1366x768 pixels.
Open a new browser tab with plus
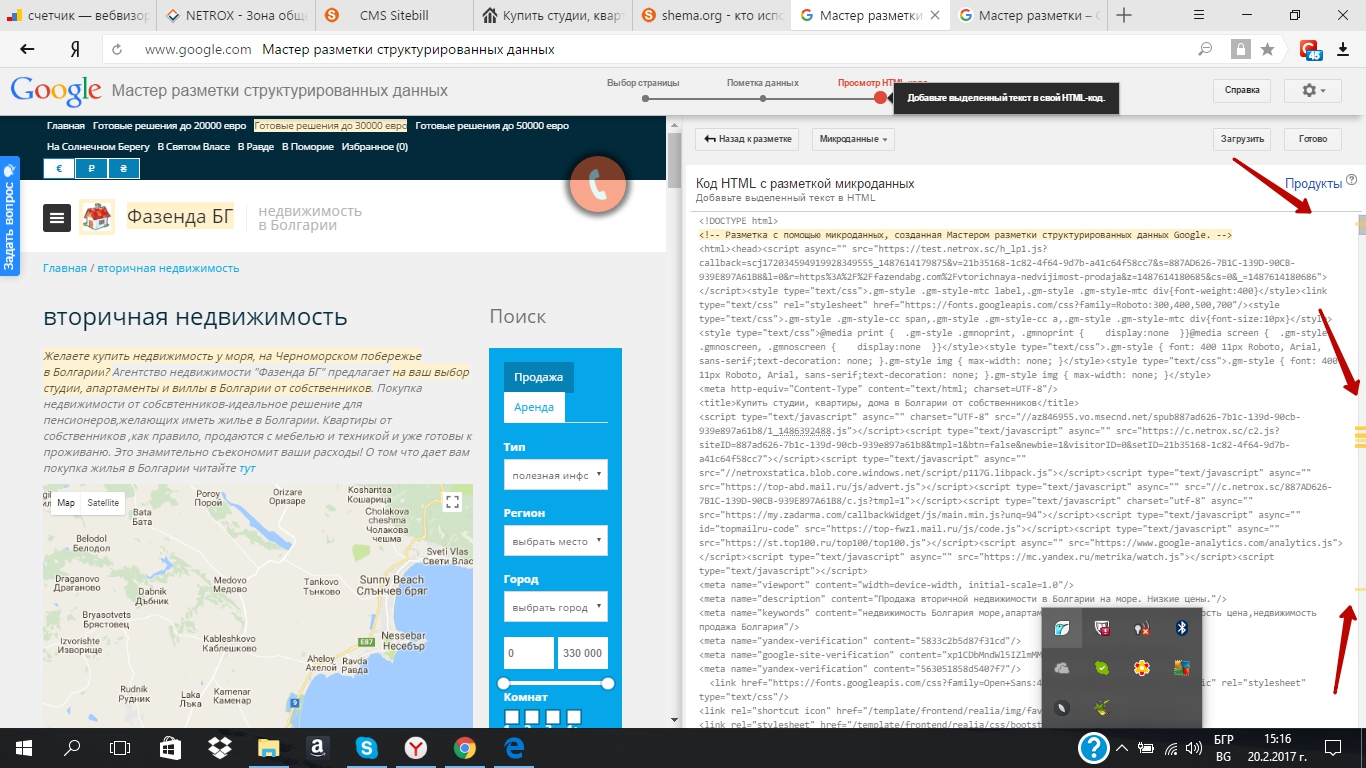tap(1124, 15)
